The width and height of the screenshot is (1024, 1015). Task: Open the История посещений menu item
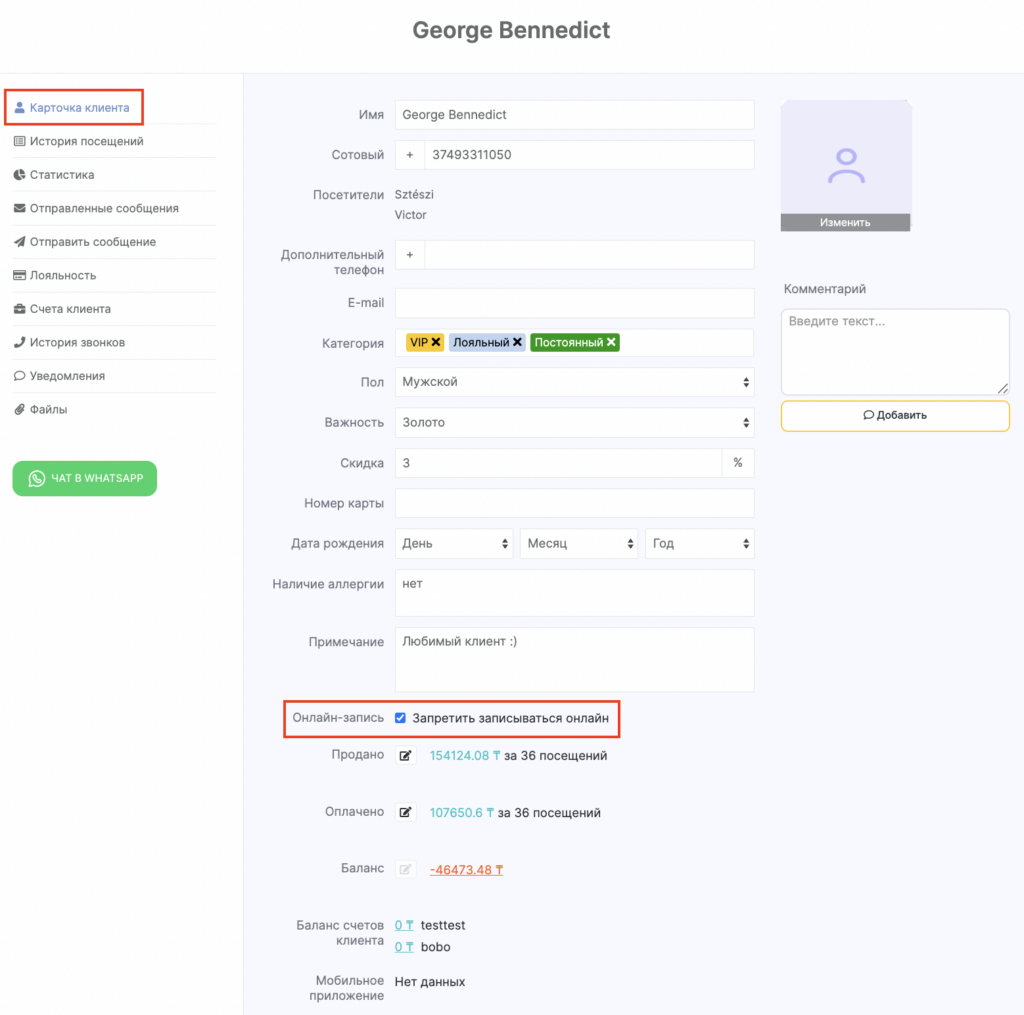pyautogui.click(x=86, y=141)
